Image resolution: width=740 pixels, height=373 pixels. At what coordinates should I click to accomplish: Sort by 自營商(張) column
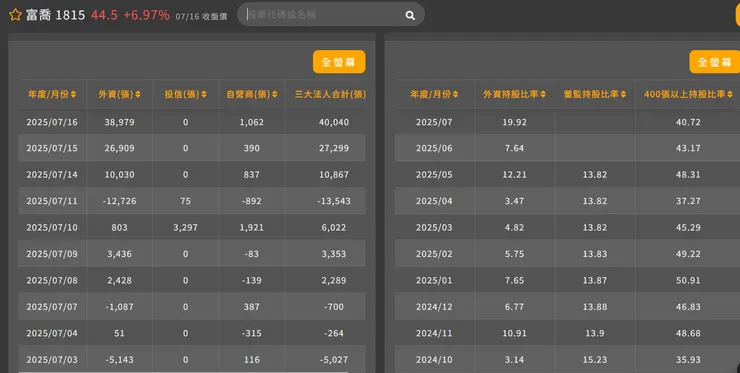click(252, 94)
